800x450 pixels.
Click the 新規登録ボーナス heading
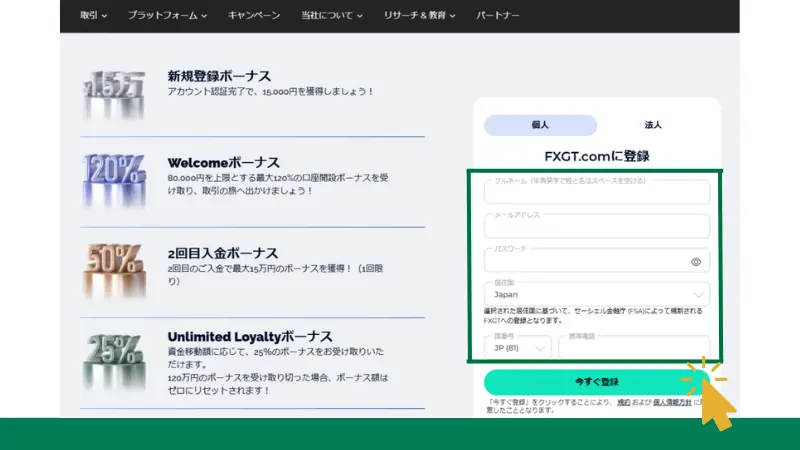tap(219, 76)
